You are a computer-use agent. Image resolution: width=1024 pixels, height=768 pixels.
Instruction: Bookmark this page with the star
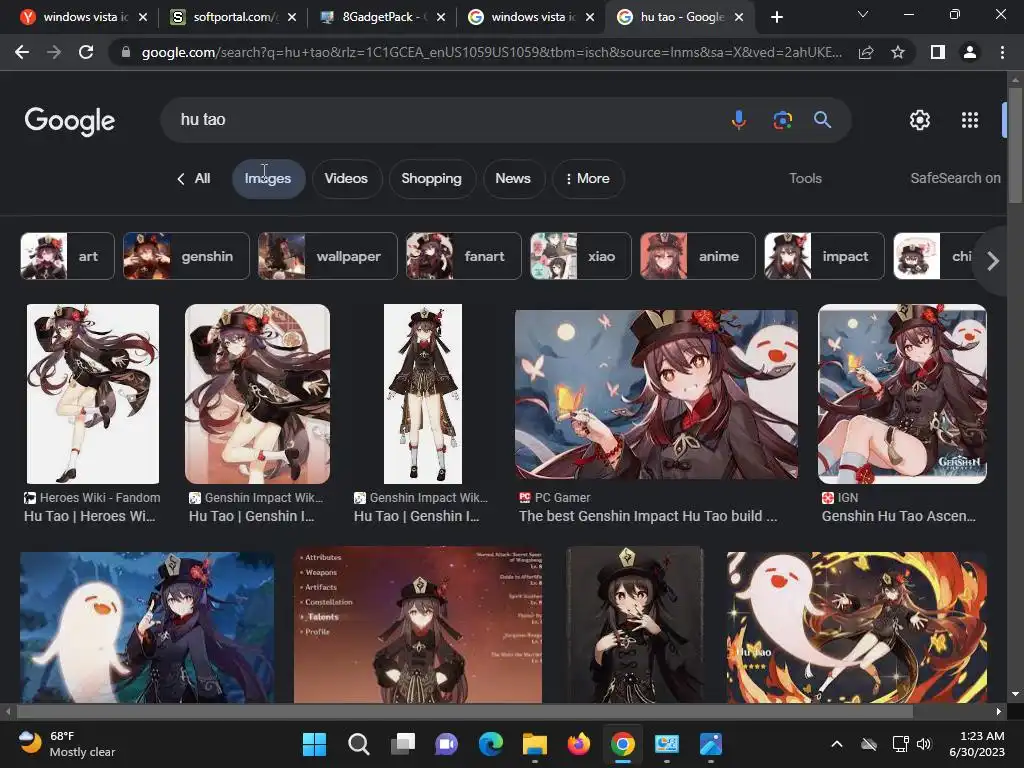click(898, 52)
